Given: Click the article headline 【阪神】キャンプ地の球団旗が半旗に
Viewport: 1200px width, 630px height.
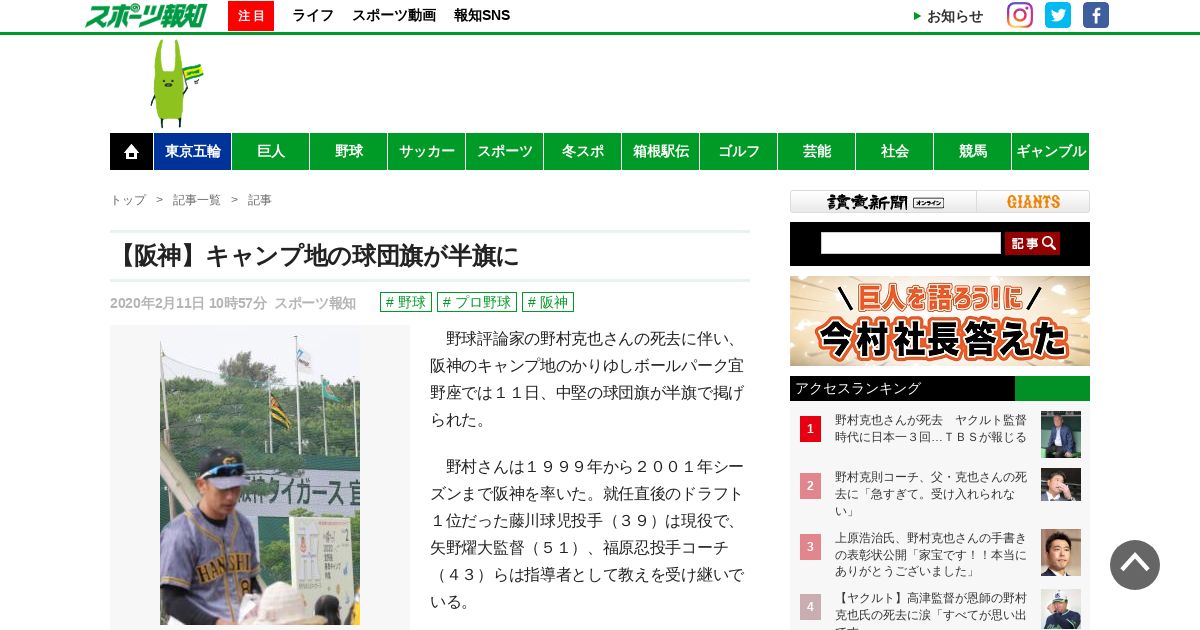Looking at the screenshot, I should pos(316,256).
